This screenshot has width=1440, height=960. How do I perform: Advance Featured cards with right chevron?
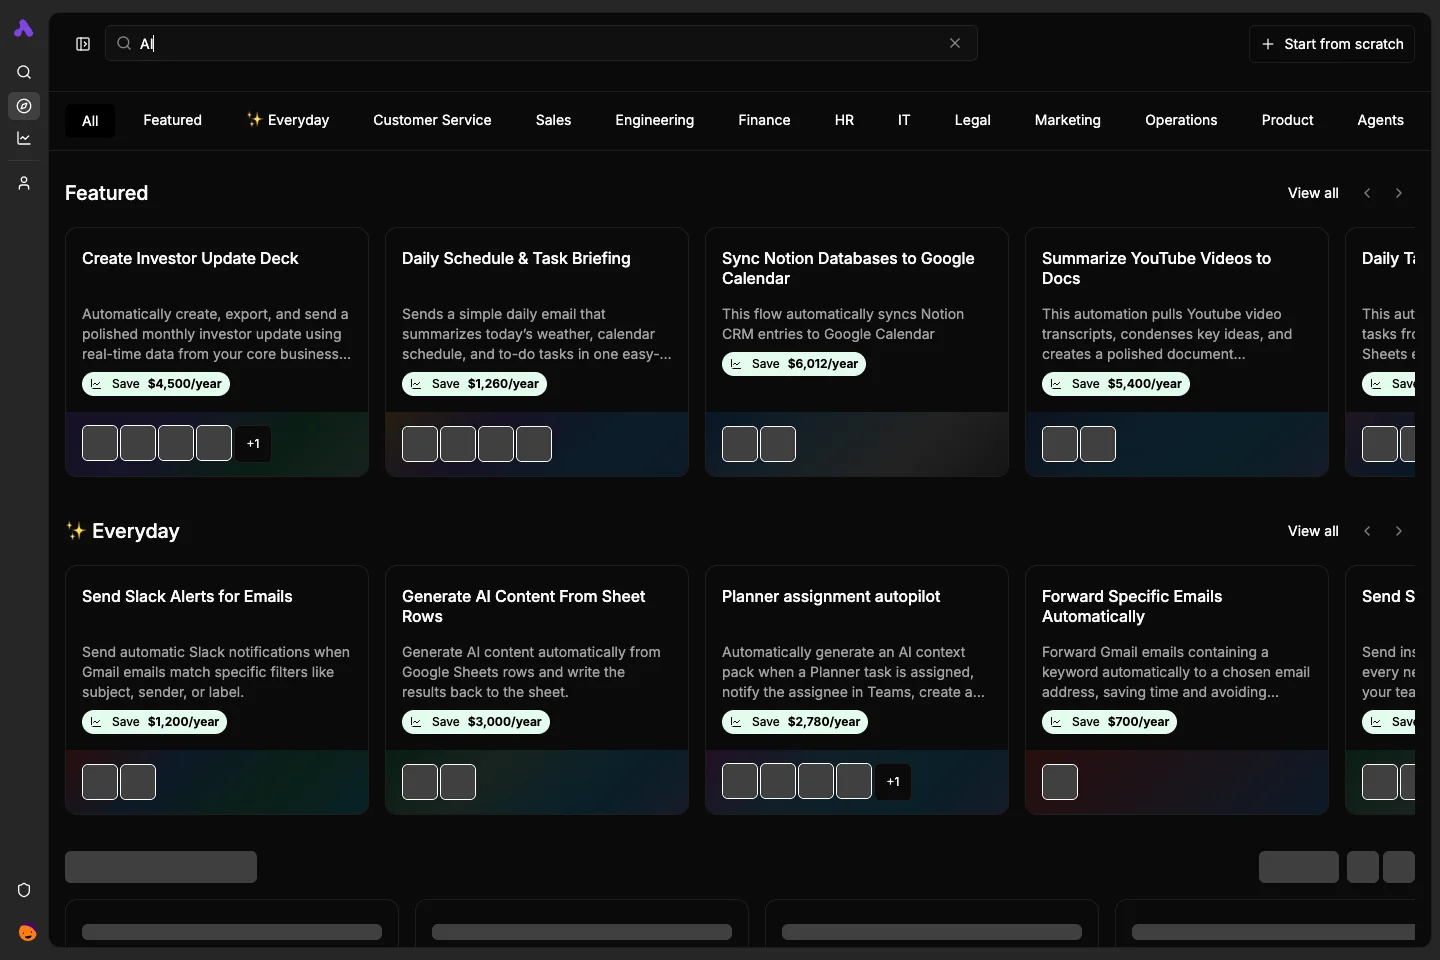1399,193
